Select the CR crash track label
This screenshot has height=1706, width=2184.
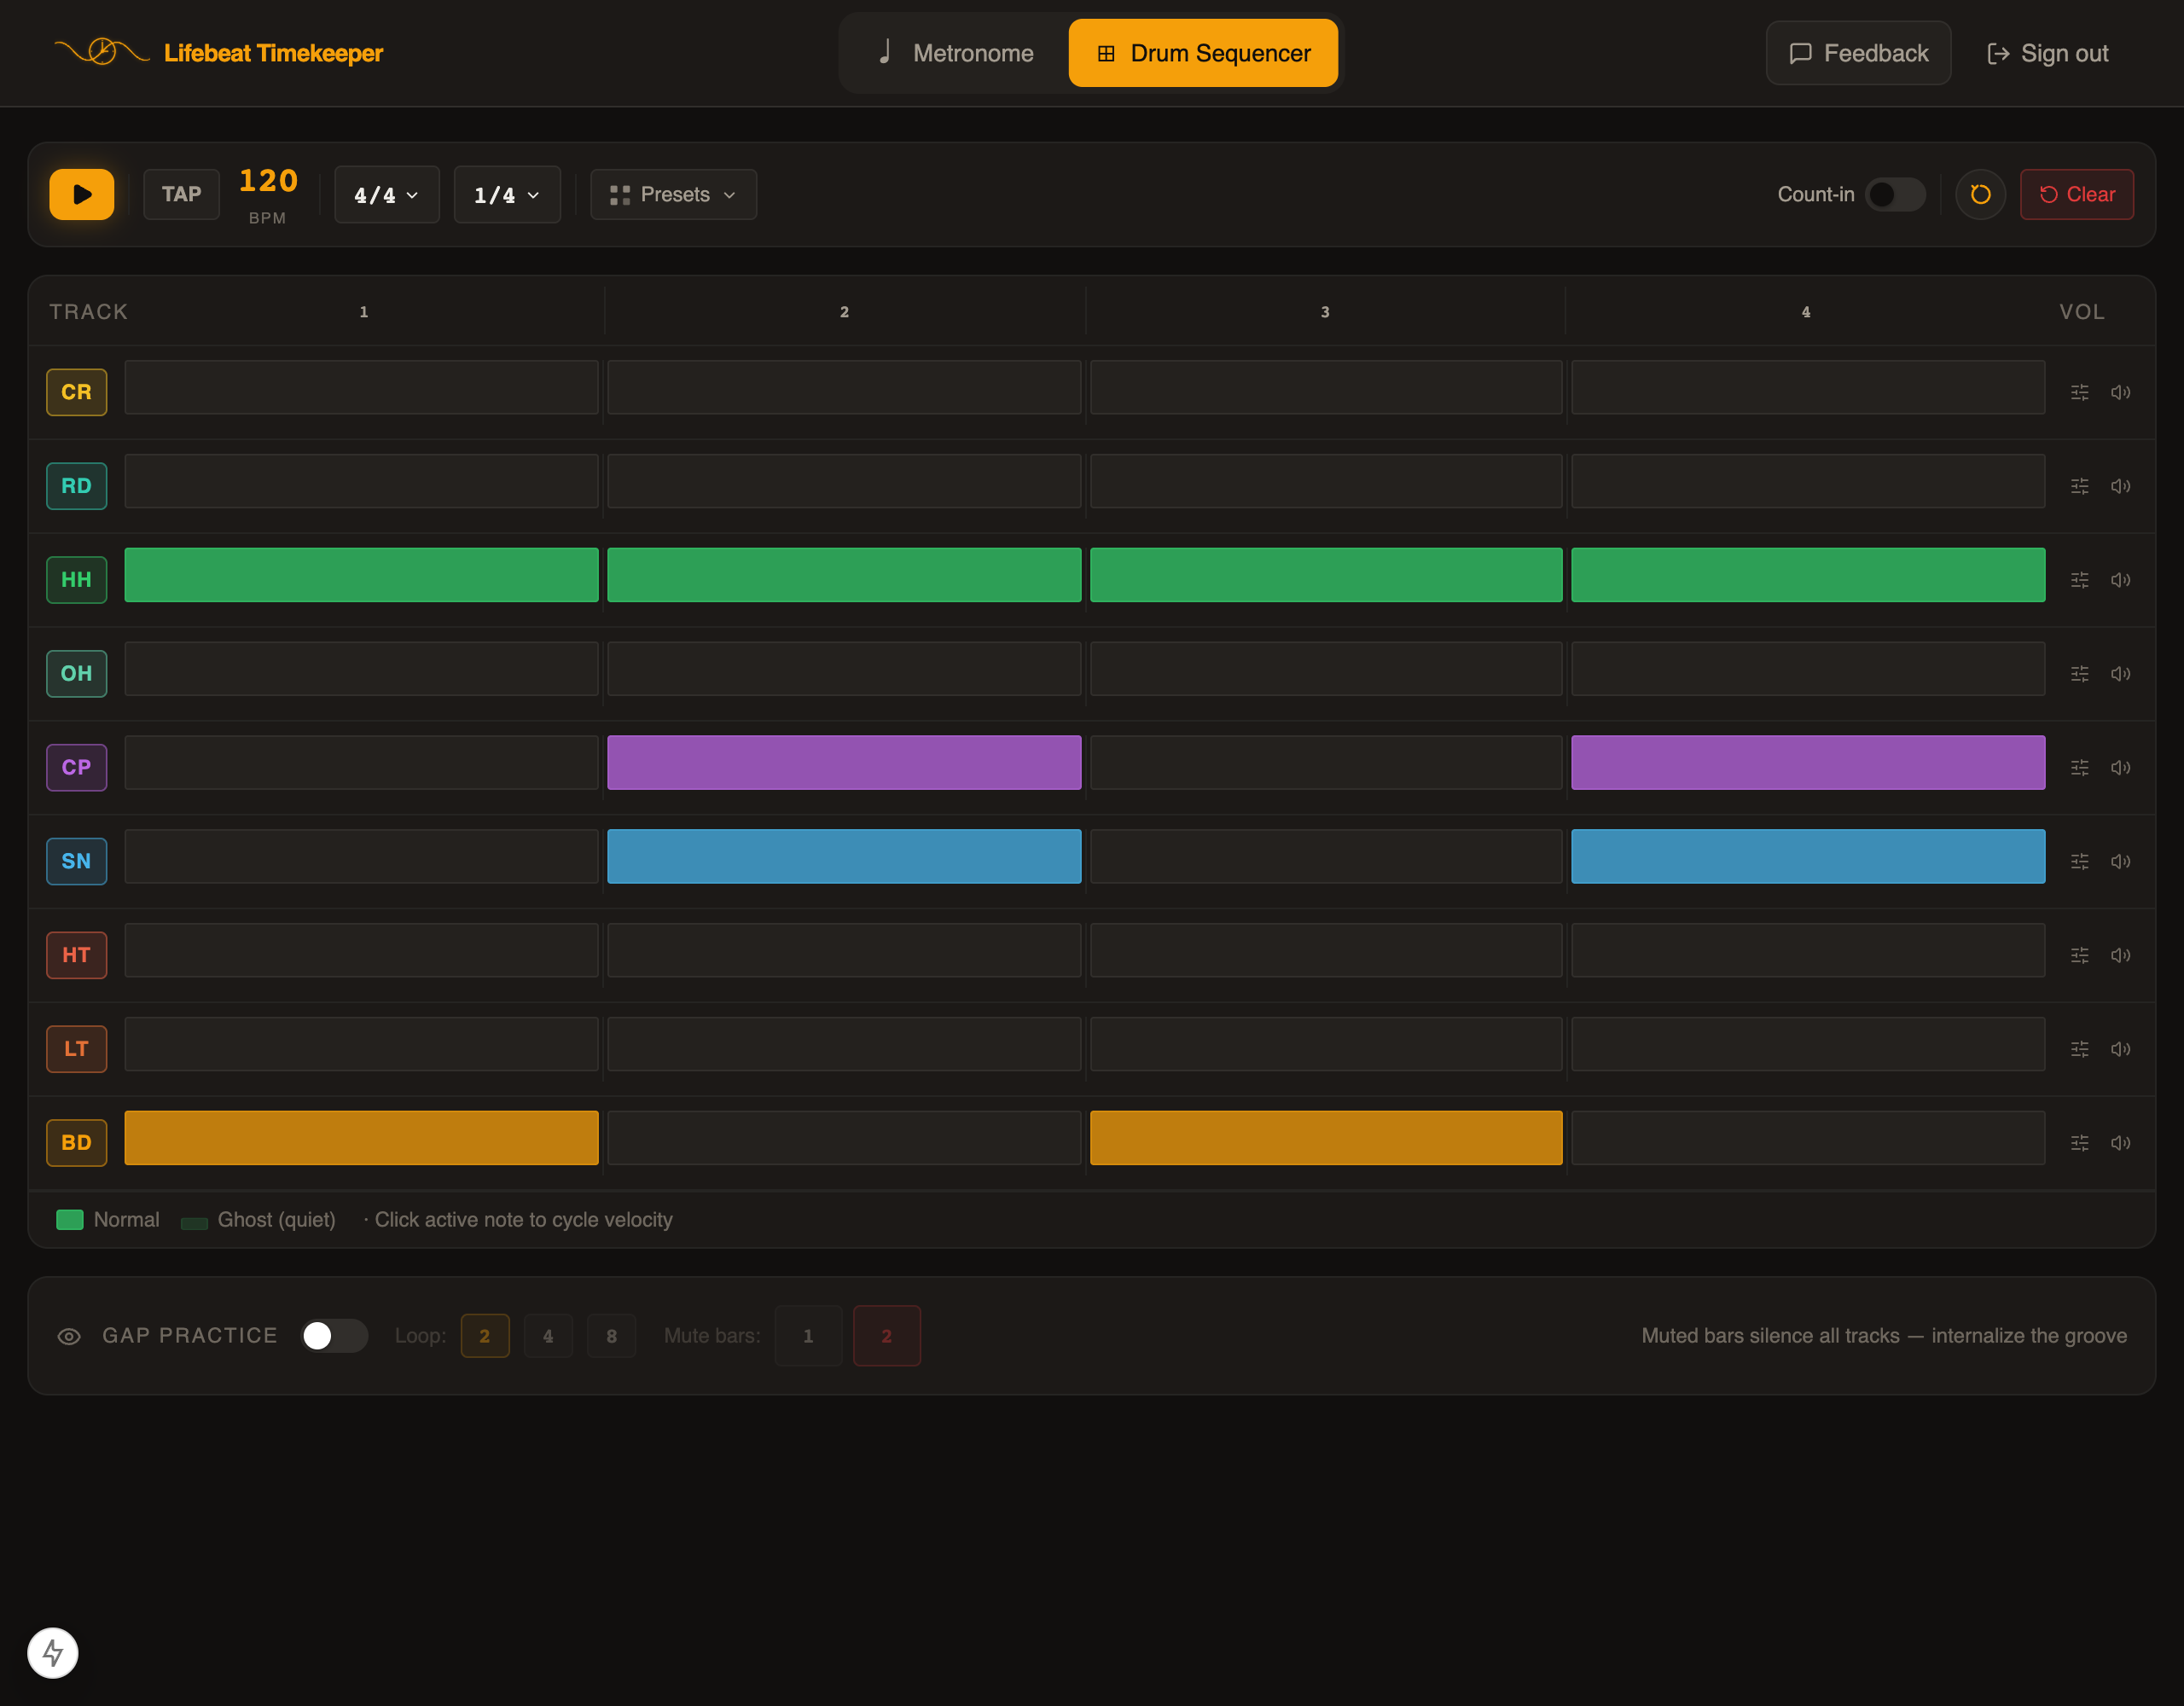point(77,392)
